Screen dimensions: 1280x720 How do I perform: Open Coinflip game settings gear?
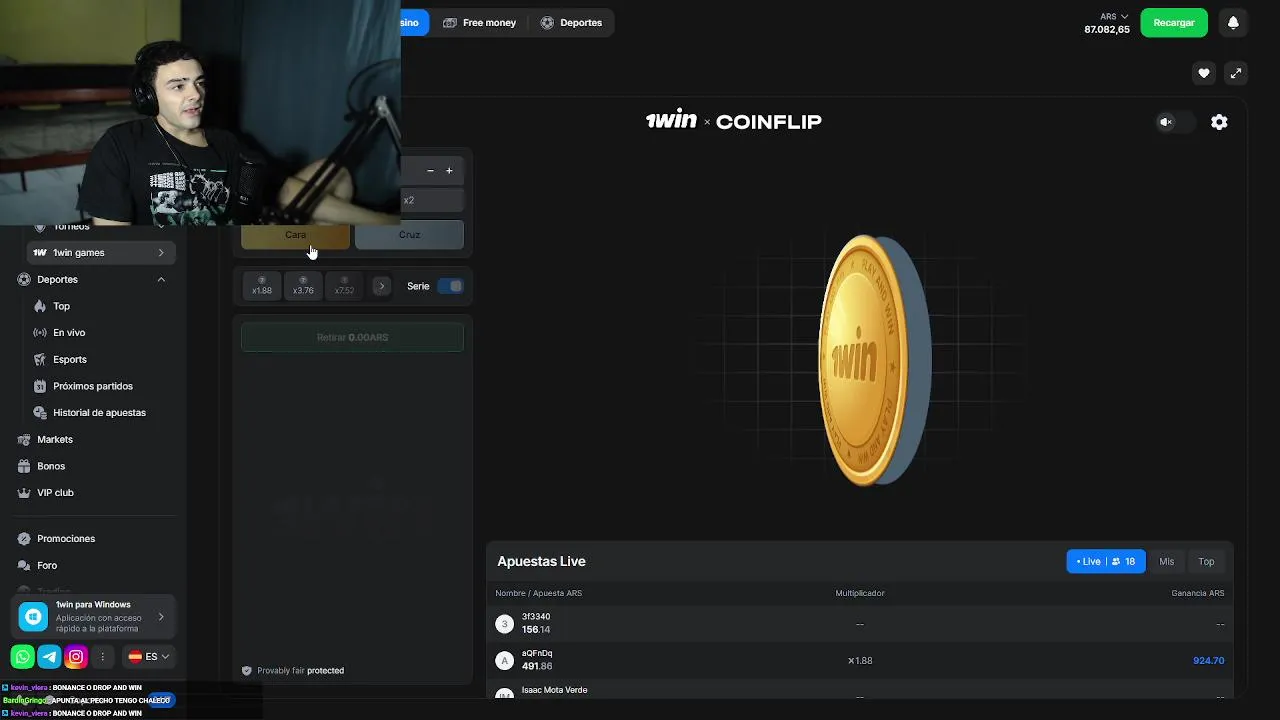tap(1219, 122)
